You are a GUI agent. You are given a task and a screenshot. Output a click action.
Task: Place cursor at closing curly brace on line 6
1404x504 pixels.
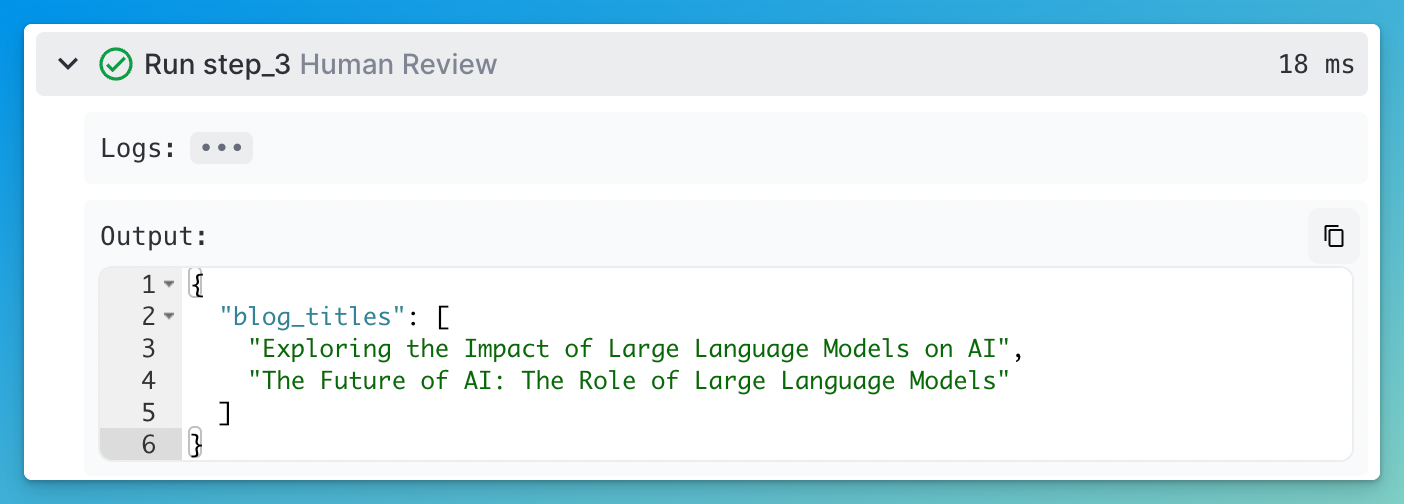point(196,445)
